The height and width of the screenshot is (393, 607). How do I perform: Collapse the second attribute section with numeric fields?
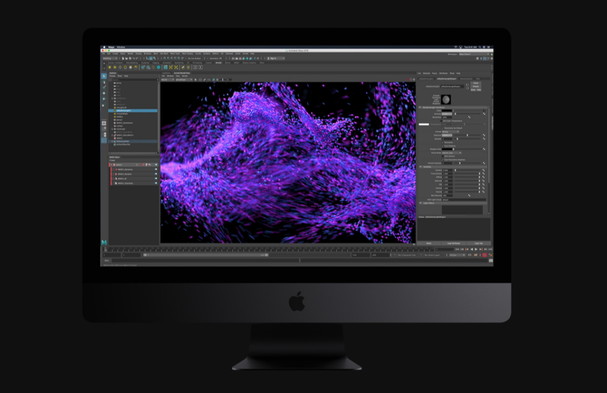coord(420,166)
